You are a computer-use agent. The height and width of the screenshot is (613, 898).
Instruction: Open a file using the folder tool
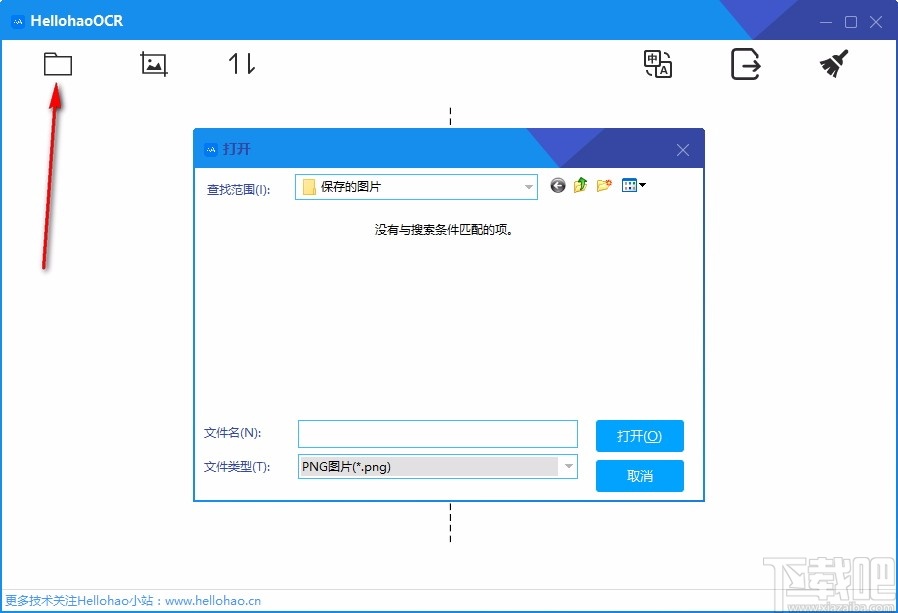pos(57,63)
